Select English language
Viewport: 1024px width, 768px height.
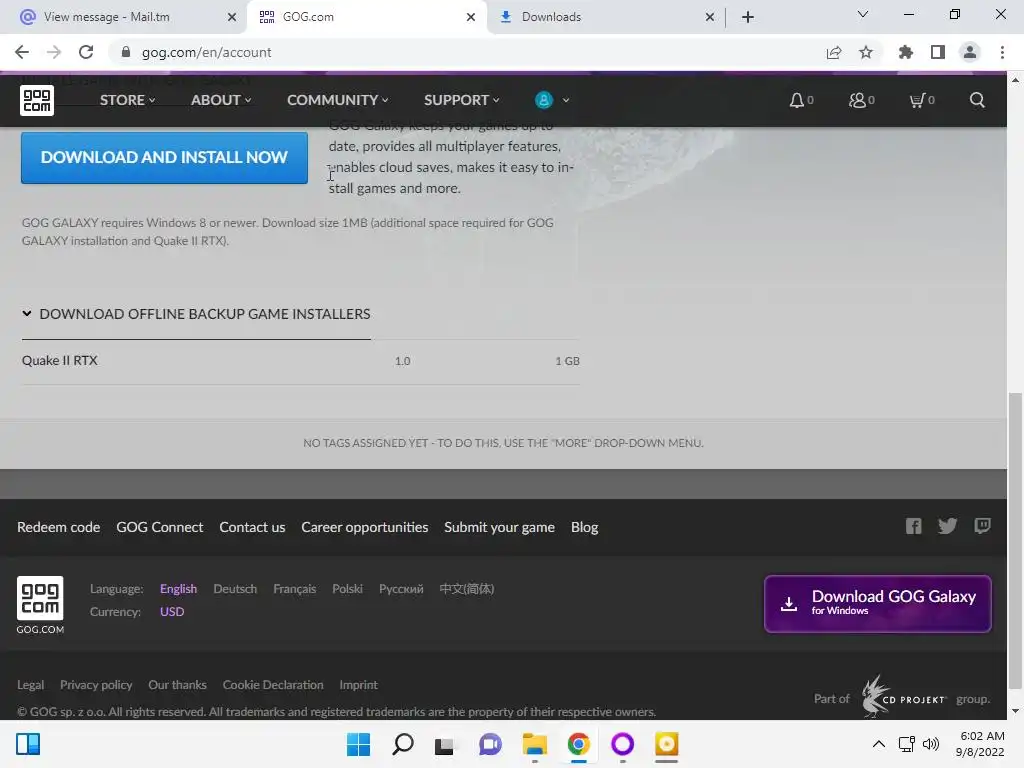point(178,588)
